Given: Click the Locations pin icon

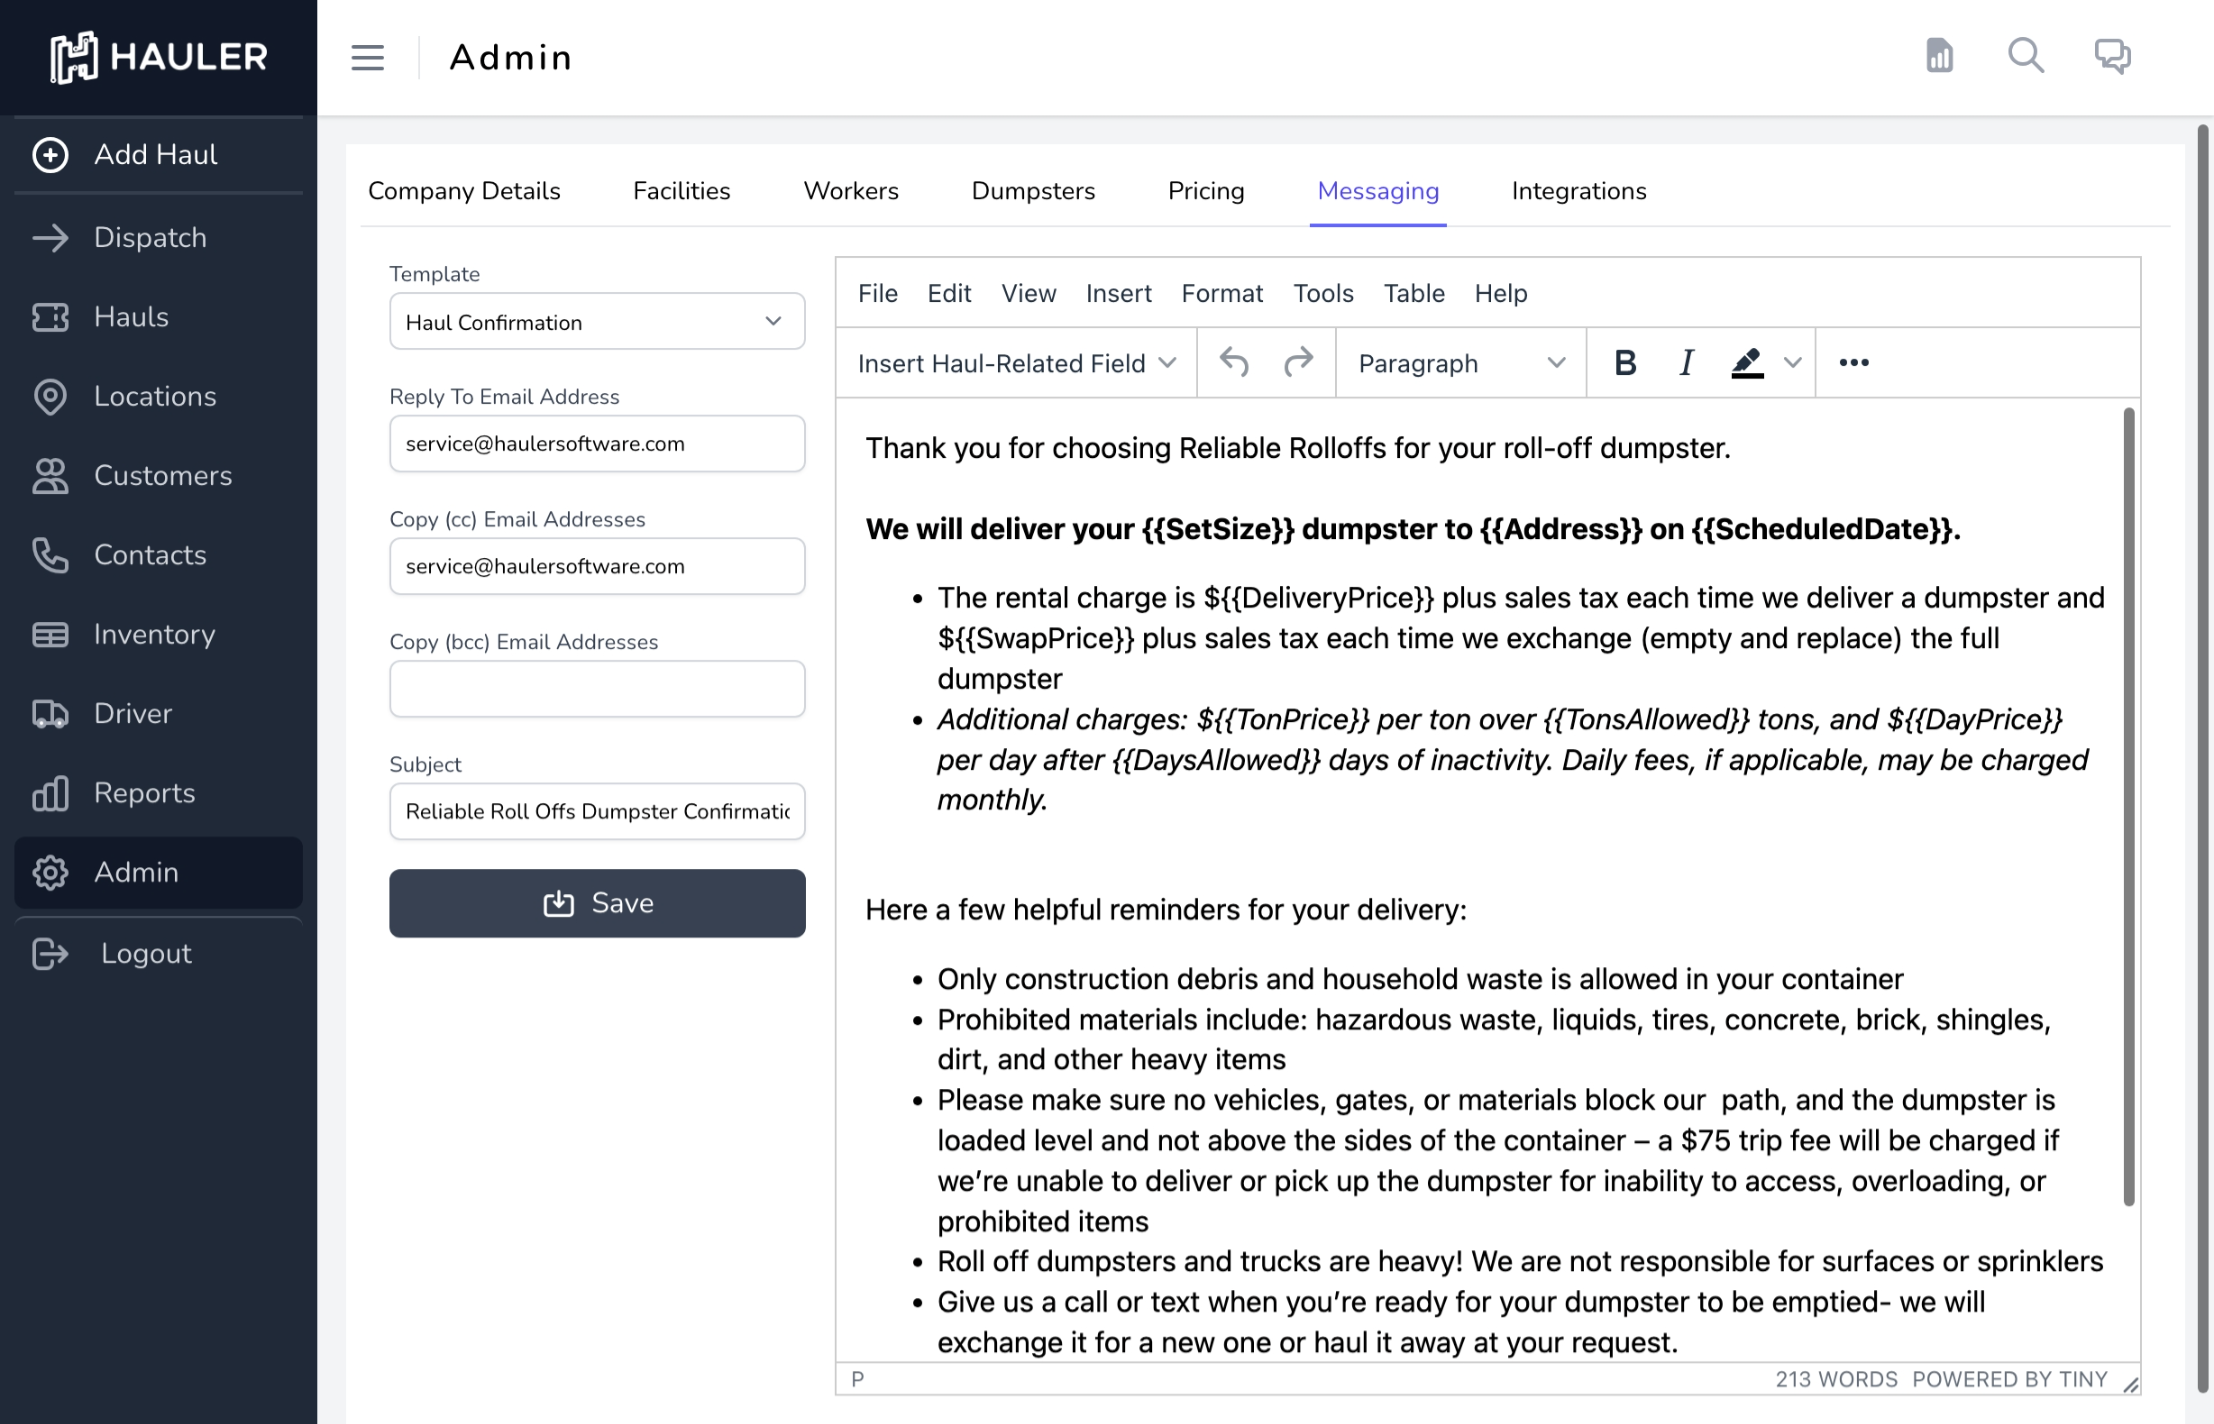Looking at the screenshot, I should coord(50,397).
